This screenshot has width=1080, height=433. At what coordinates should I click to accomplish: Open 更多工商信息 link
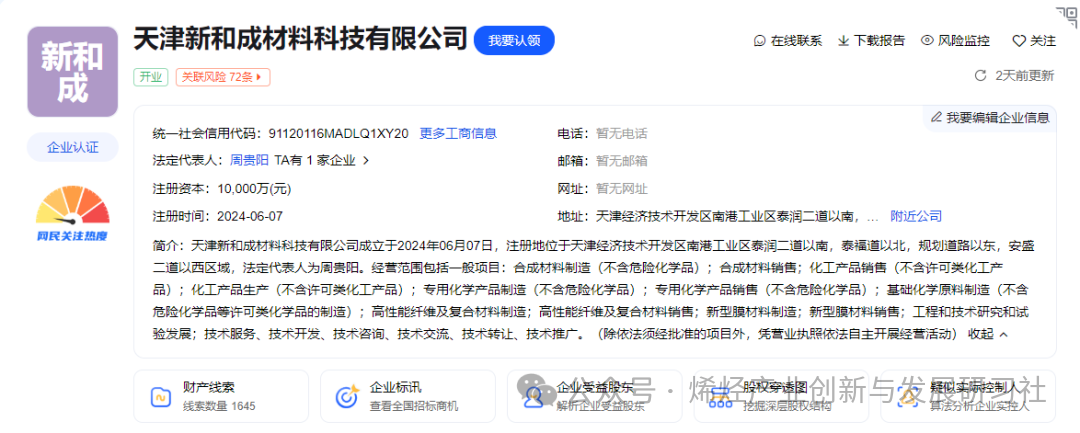click(458, 133)
